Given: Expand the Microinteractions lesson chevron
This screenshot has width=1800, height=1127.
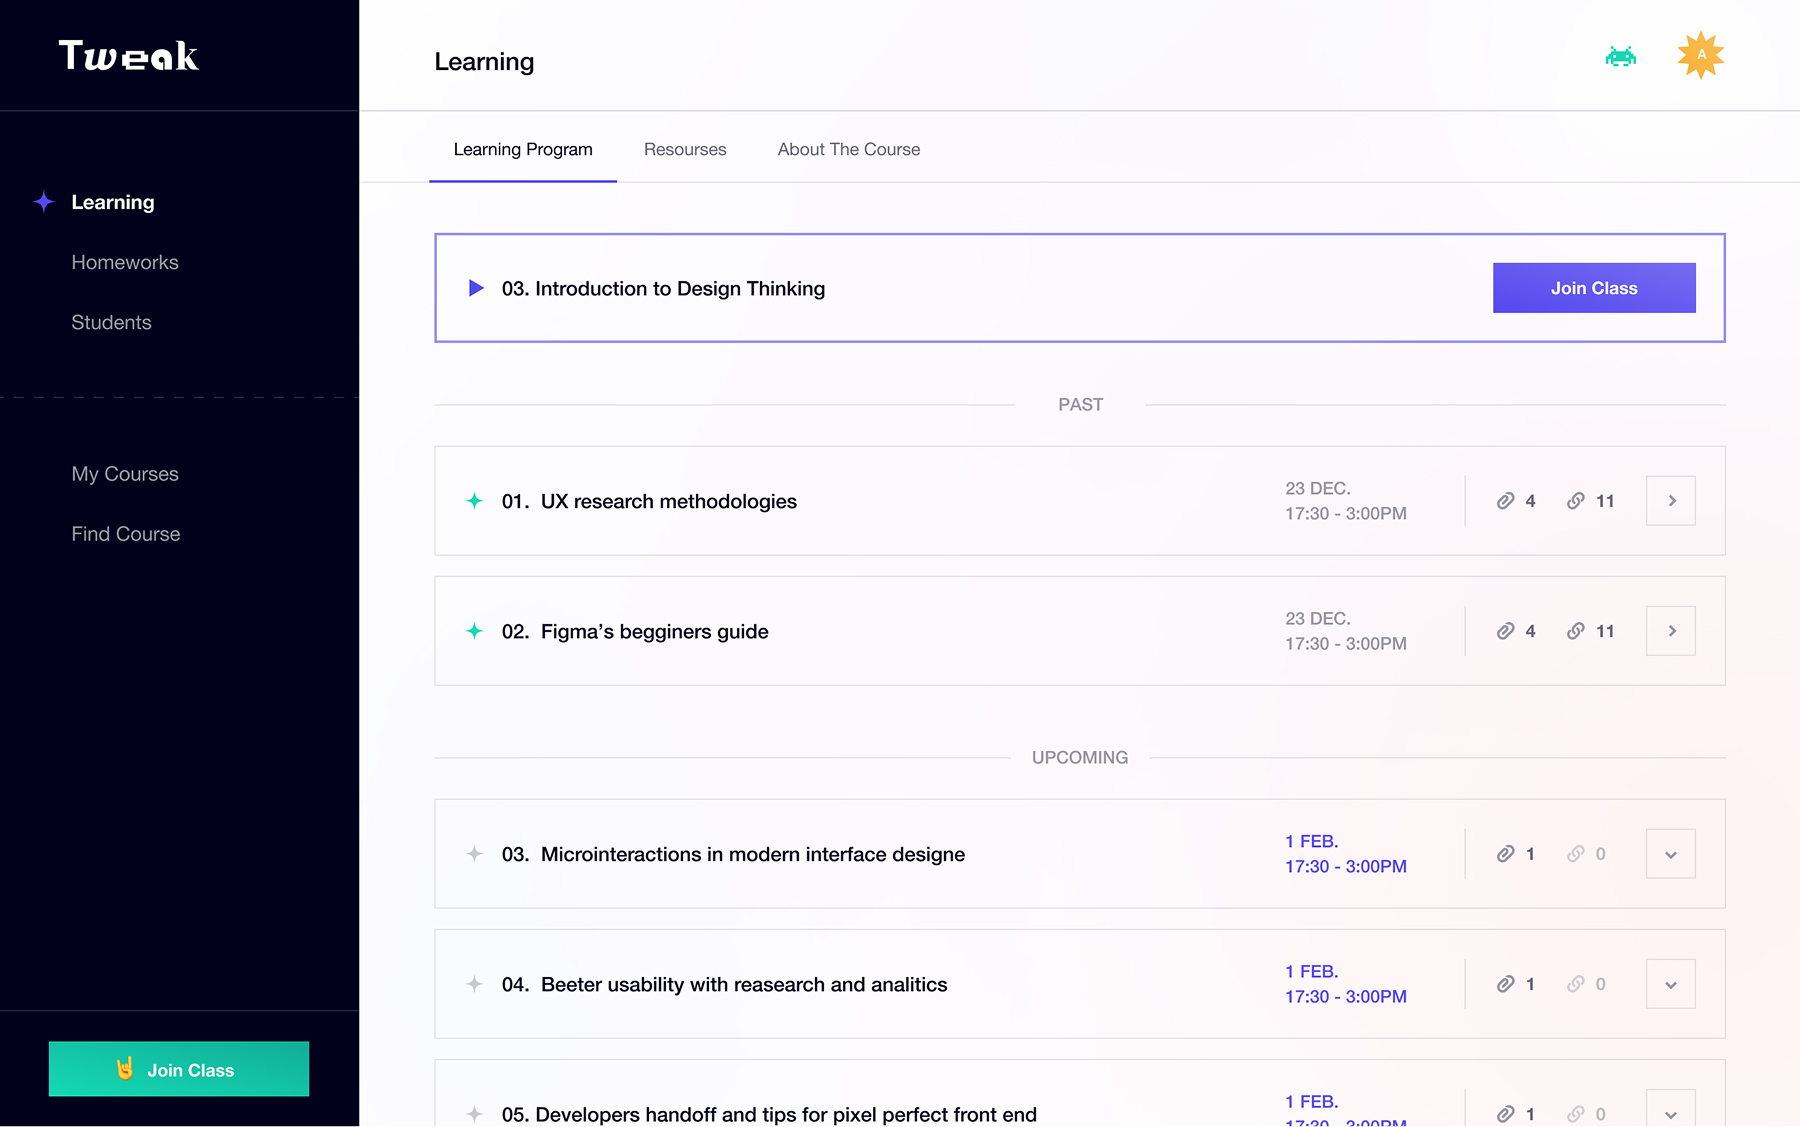Looking at the screenshot, I should pos(1671,854).
